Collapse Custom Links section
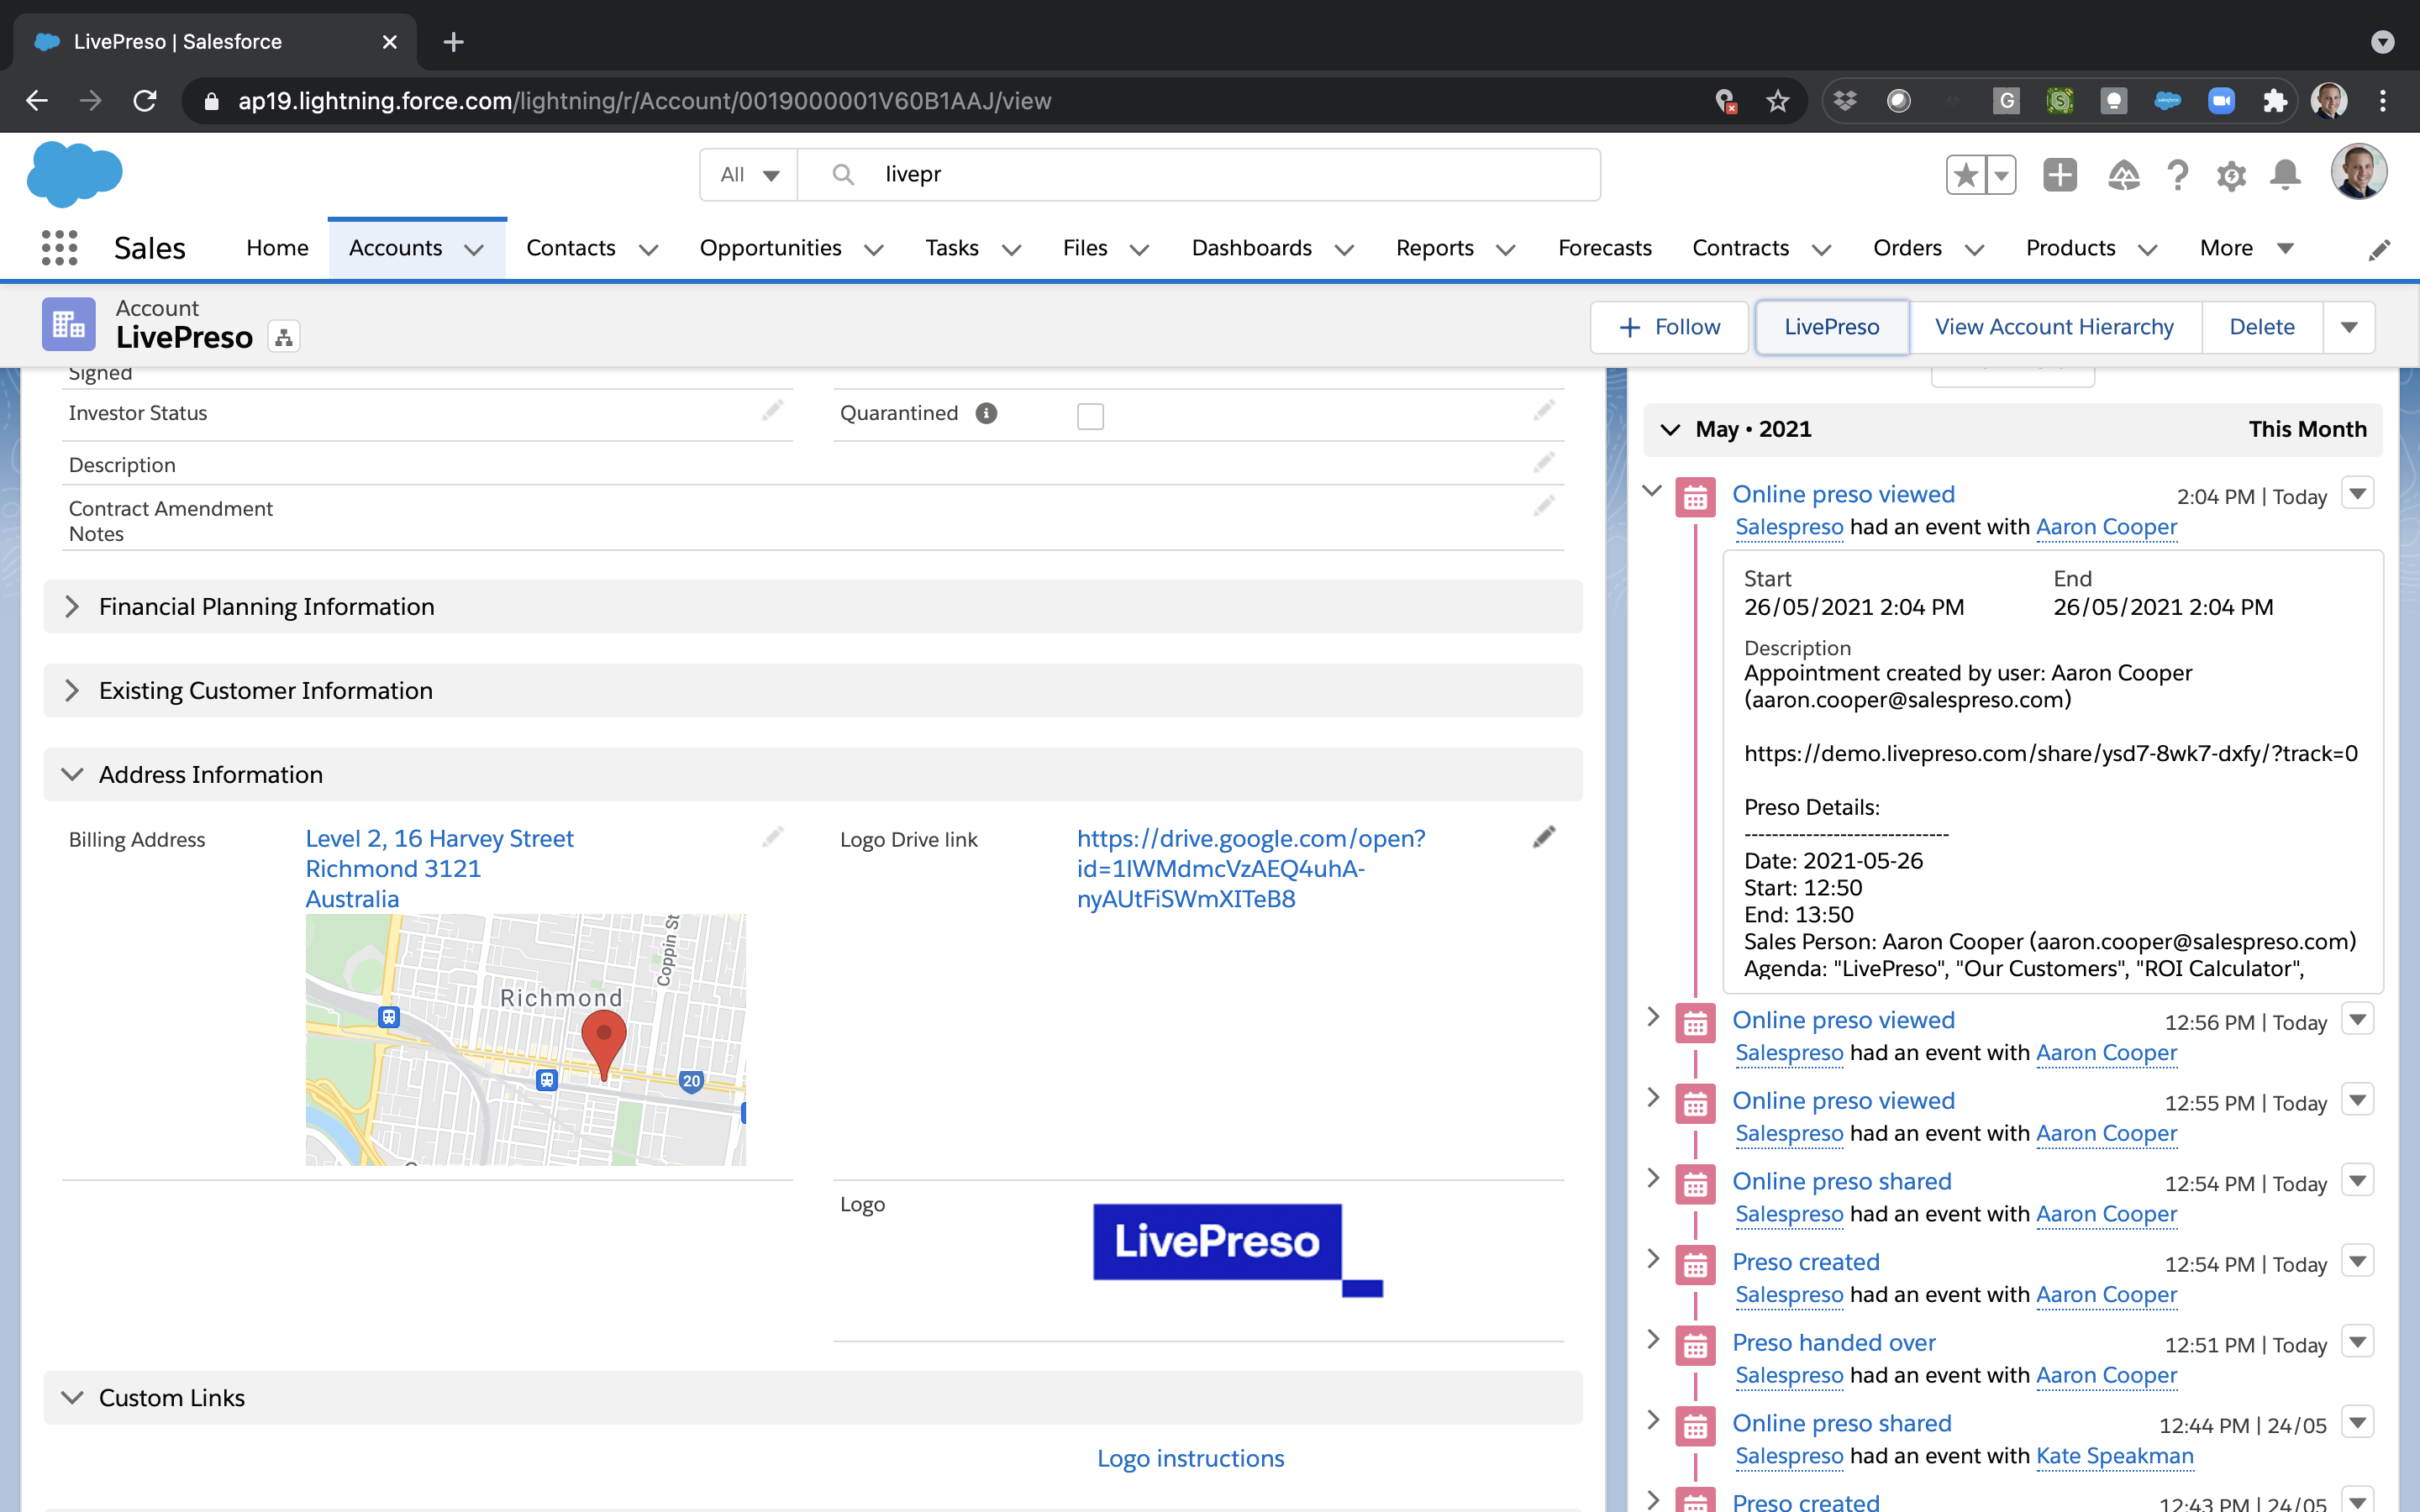The height and width of the screenshot is (1512, 2420). point(812,1398)
